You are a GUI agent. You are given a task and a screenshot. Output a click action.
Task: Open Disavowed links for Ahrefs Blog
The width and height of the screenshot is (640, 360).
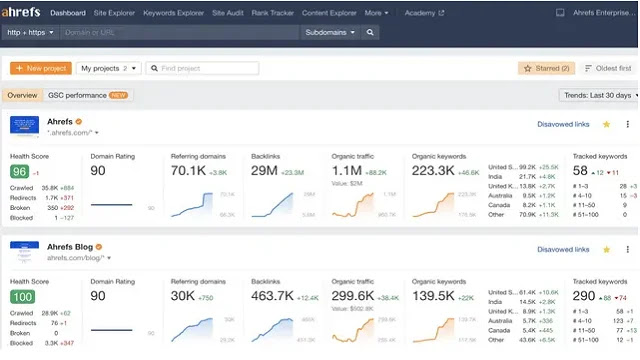pyautogui.click(x=563, y=249)
